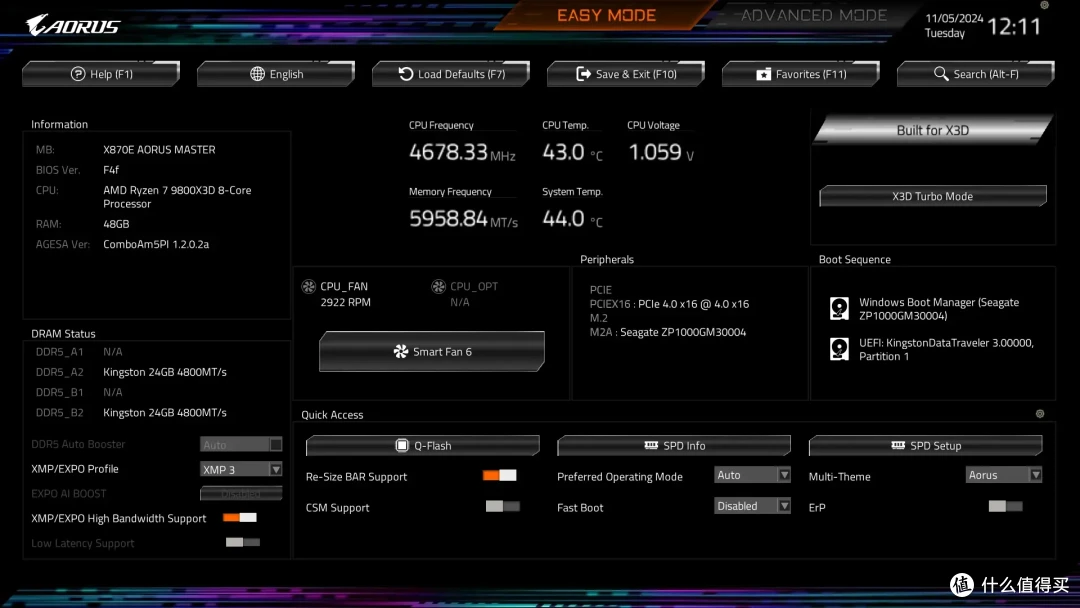This screenshot has width=1080, height=608.
Task: Click the 12:11 clock display
Action: [1014, 27]
